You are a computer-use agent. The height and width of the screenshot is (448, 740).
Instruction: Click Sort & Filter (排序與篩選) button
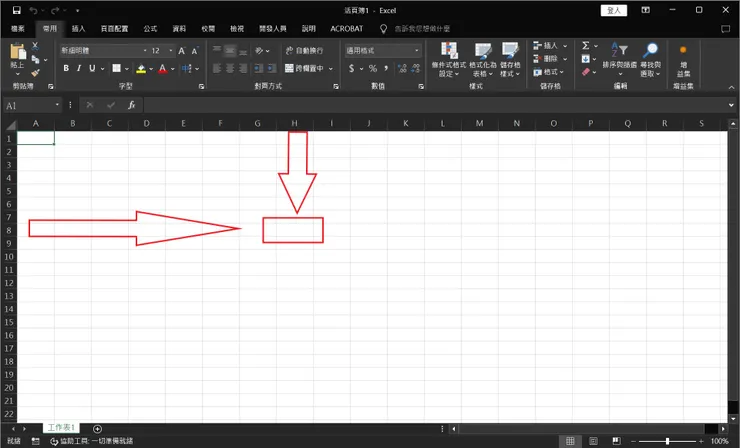click(620, 60)
